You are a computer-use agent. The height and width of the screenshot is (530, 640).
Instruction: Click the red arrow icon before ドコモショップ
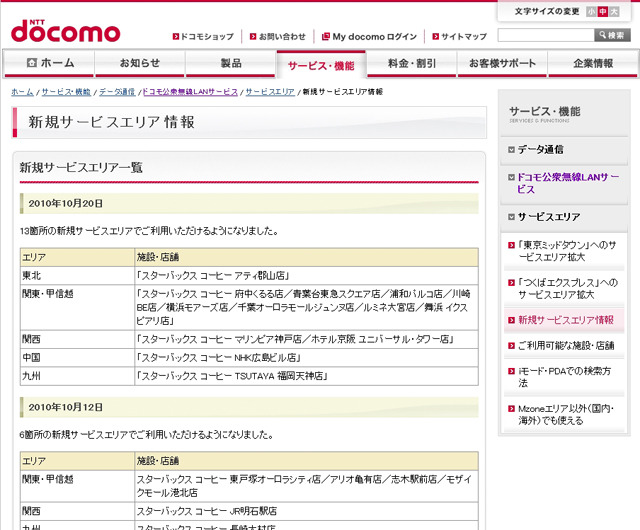pos(176,36)
